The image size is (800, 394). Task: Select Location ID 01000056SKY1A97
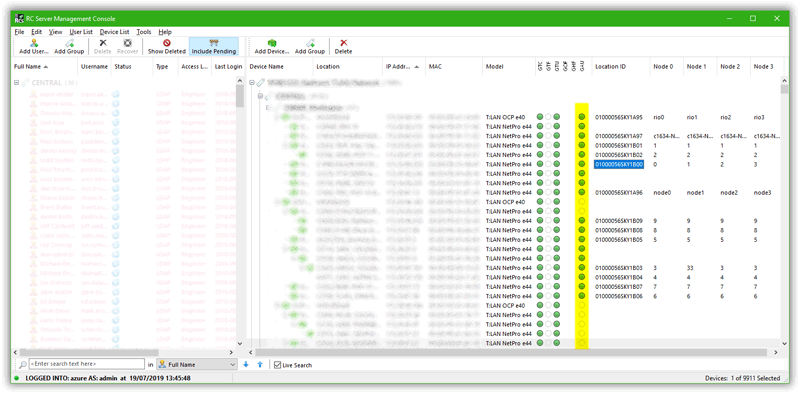pyautogui.click(x=618, y=136)
